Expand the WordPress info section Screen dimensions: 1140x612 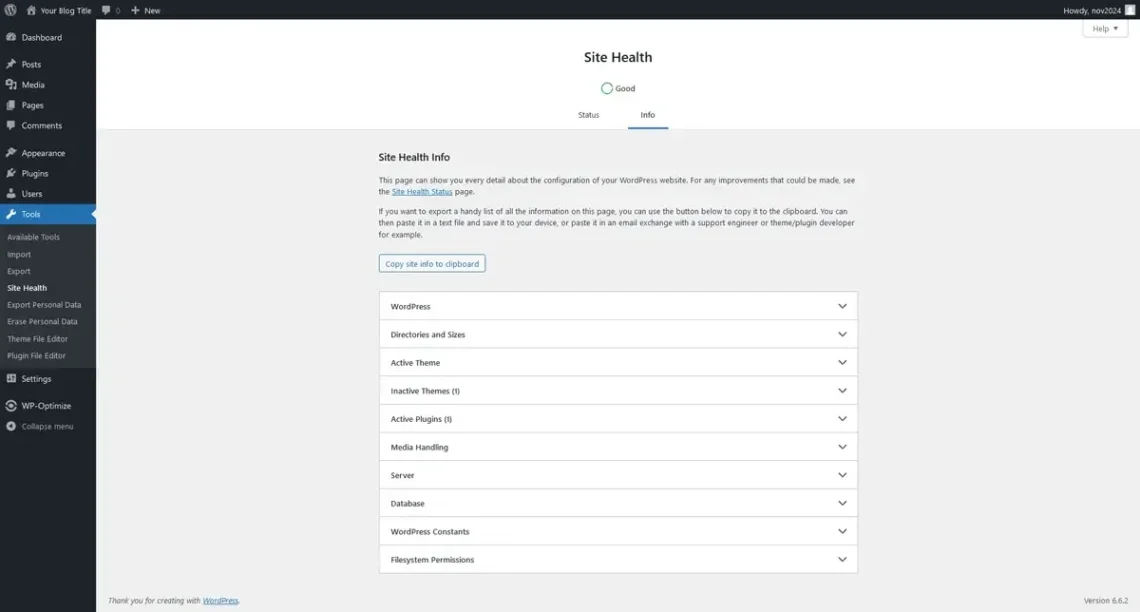pos(617,305)
